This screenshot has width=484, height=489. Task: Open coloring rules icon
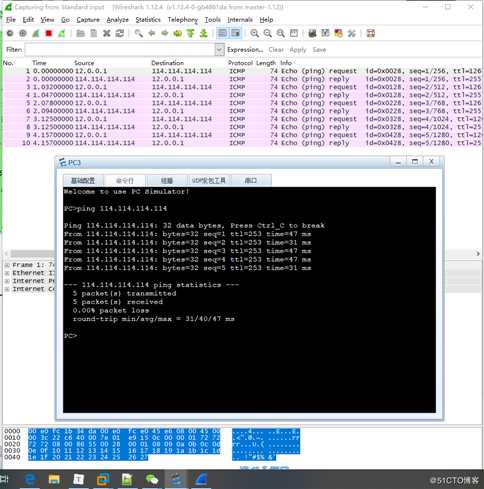click(x=338, y=33)
